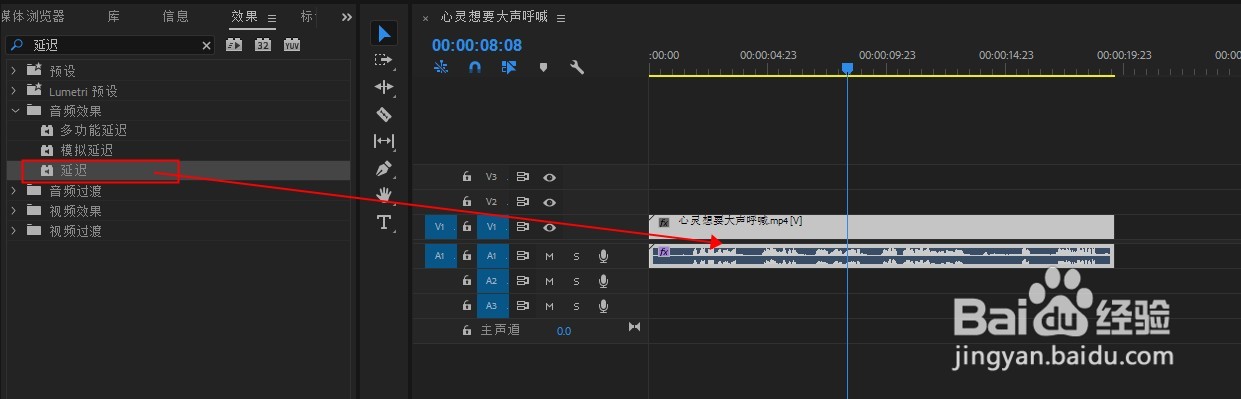Viewport: 1241px width, 399px height.
Task: Mute audio track A2
Action: click(549, 281)
